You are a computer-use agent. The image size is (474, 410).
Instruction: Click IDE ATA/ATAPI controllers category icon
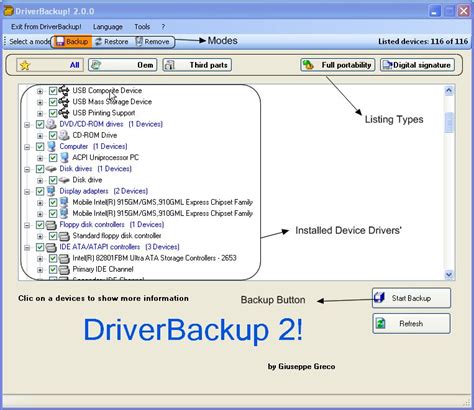tap(51, 247)
